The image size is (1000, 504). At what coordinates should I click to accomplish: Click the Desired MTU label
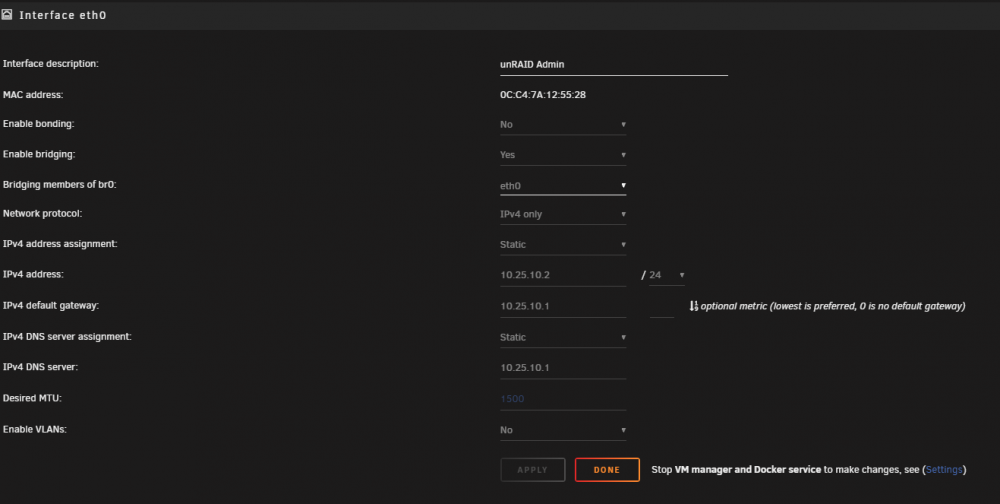[x=32, y=398]
